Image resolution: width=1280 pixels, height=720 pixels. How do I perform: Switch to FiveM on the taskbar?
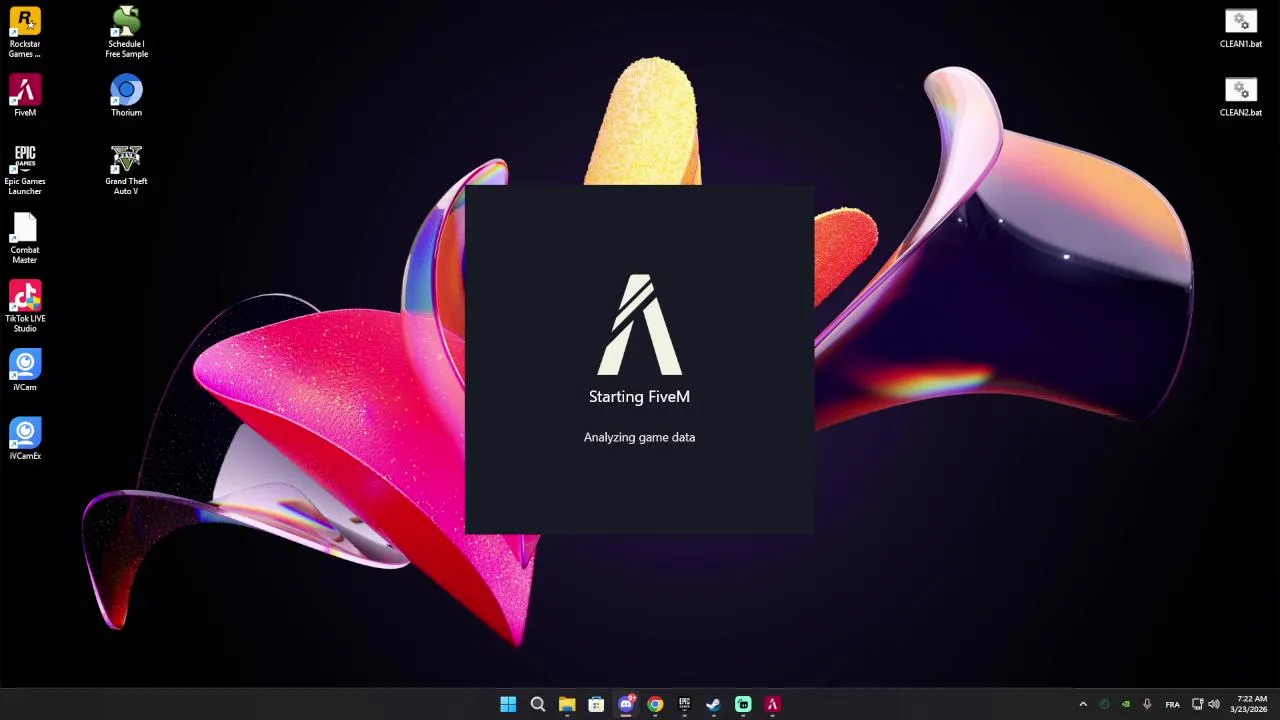tap(772, 704)
